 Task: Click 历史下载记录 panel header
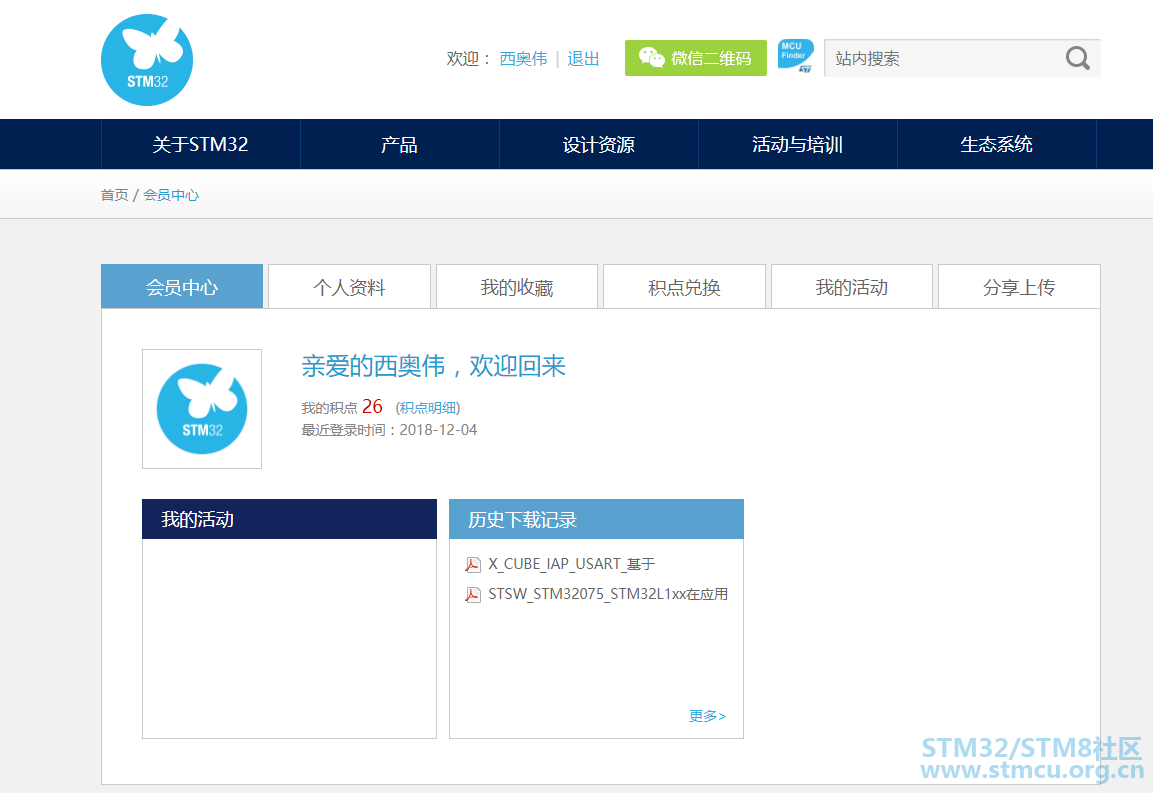pyautogui.click(x=596, y=519)
